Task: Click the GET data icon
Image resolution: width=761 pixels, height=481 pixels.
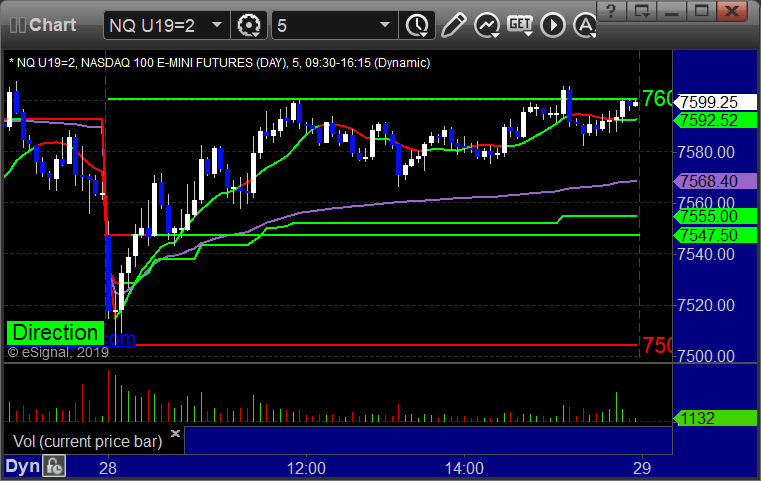Action: pos(520,25)
